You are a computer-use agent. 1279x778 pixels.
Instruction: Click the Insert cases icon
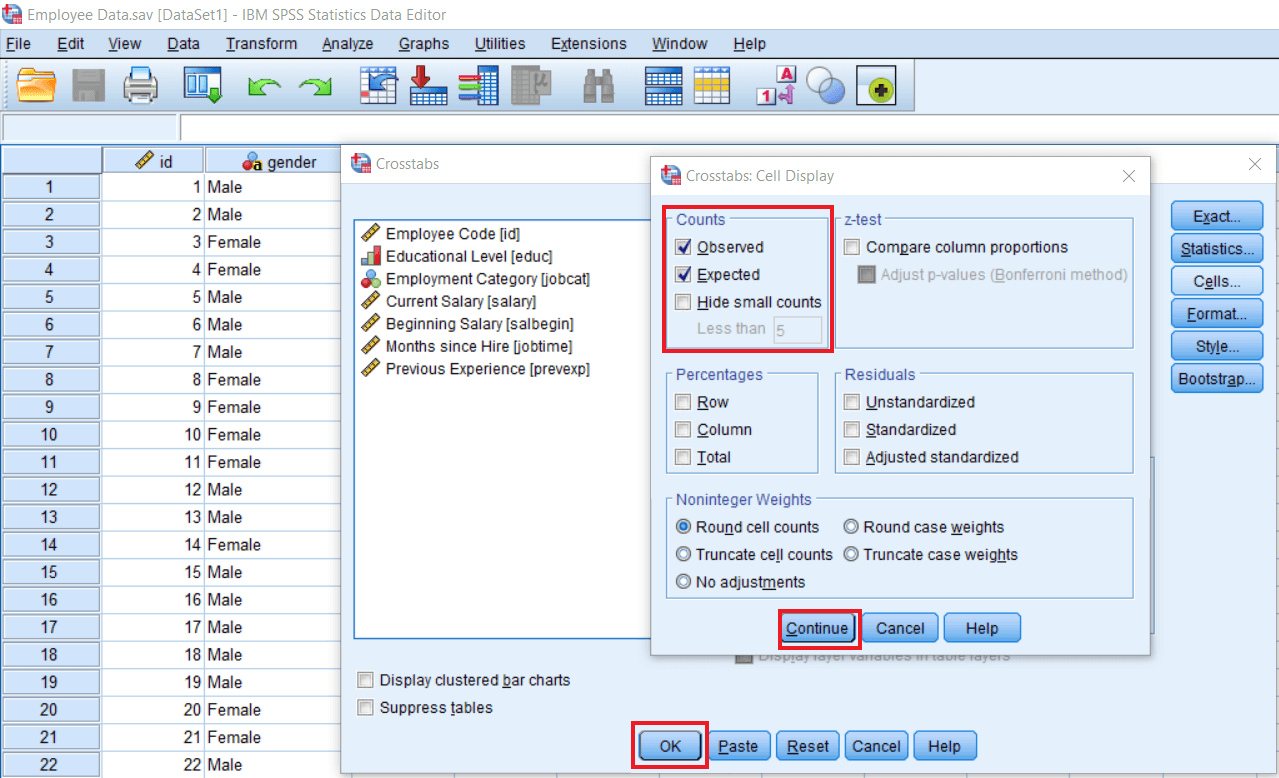[x=663, y=86]
